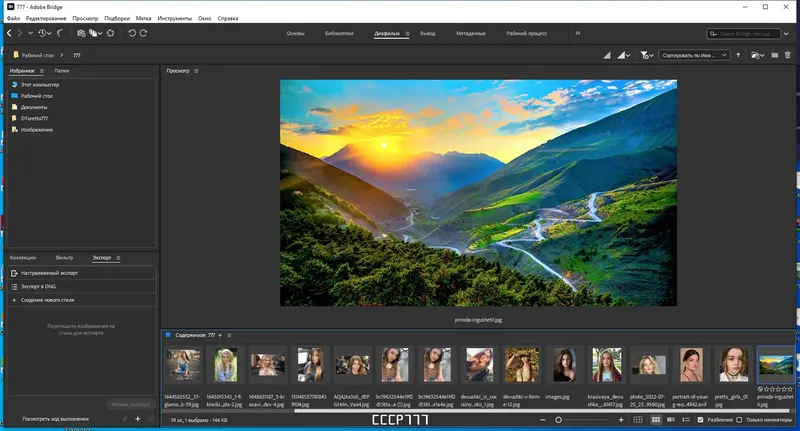This screenshot has height=431, width=800.
Task: Switch to the Вывод workspace
Action: pos(428,33)
